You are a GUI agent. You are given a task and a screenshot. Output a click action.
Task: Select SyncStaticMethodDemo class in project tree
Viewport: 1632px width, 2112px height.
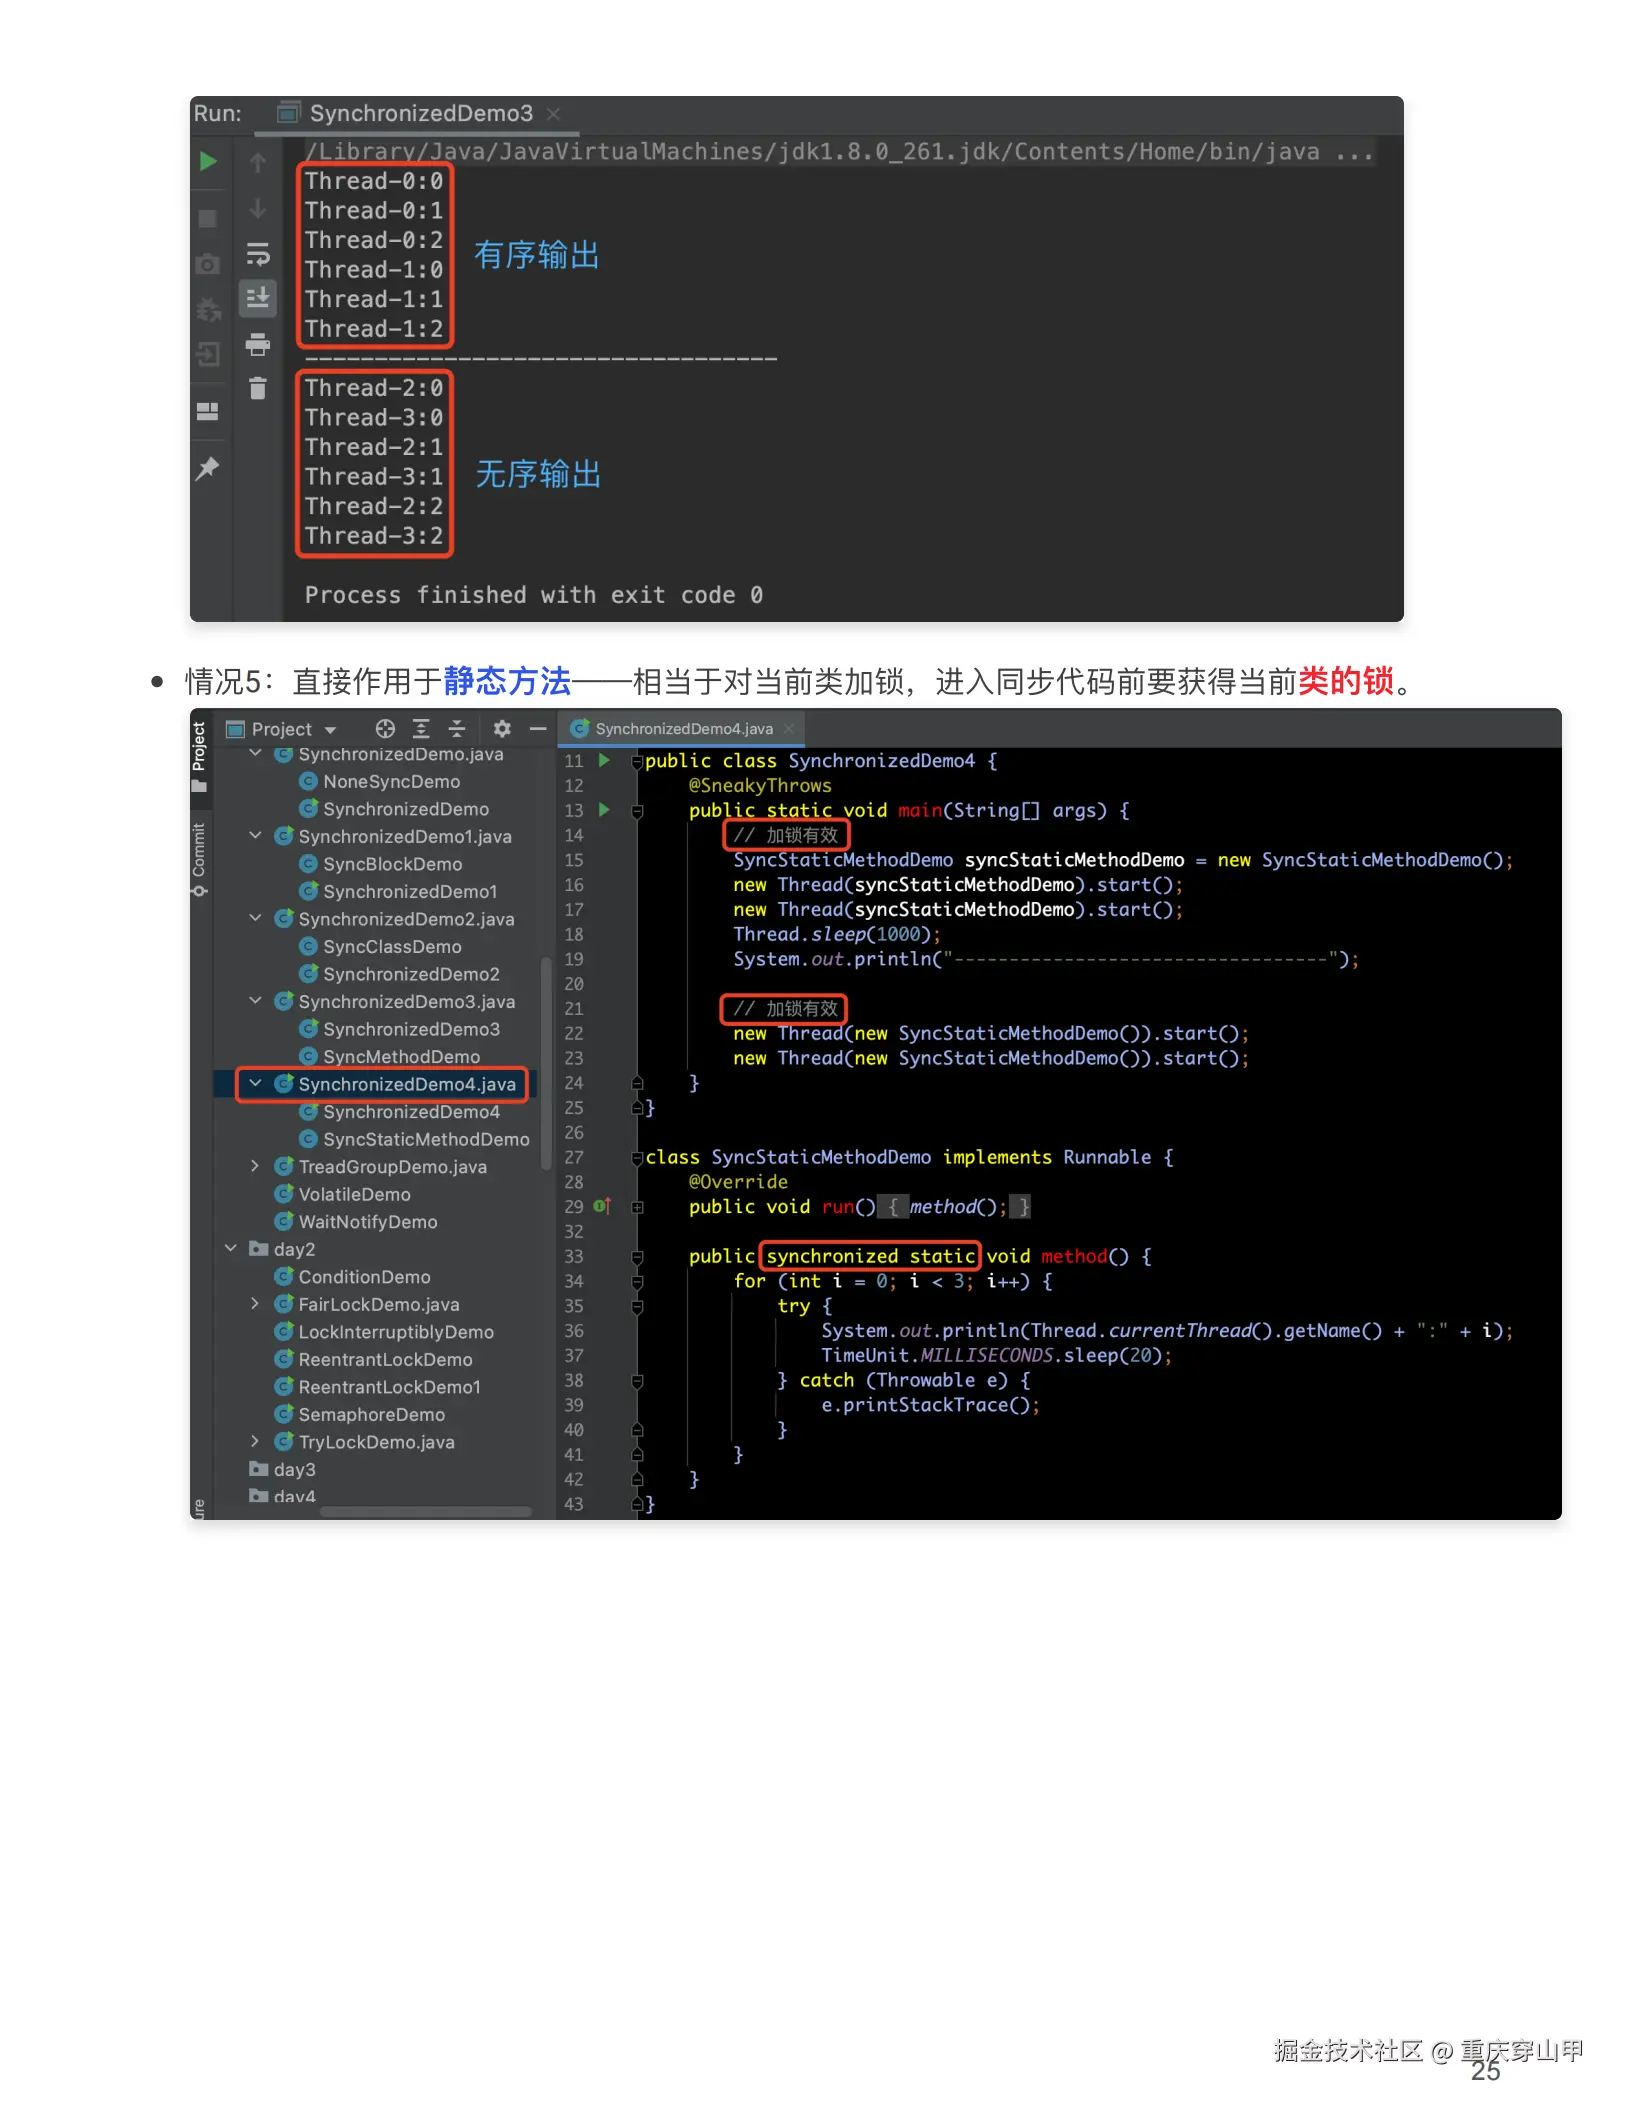point(415,1139)
